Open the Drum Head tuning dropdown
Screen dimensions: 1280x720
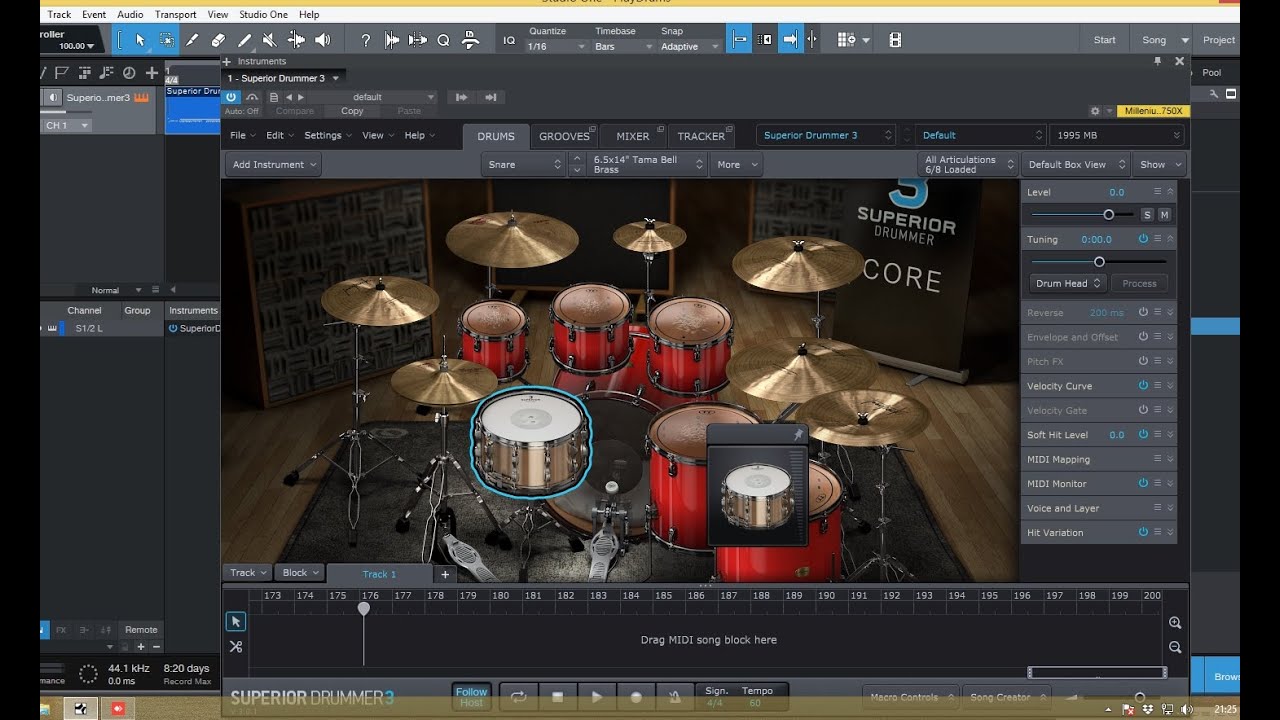click(1068, 283)
